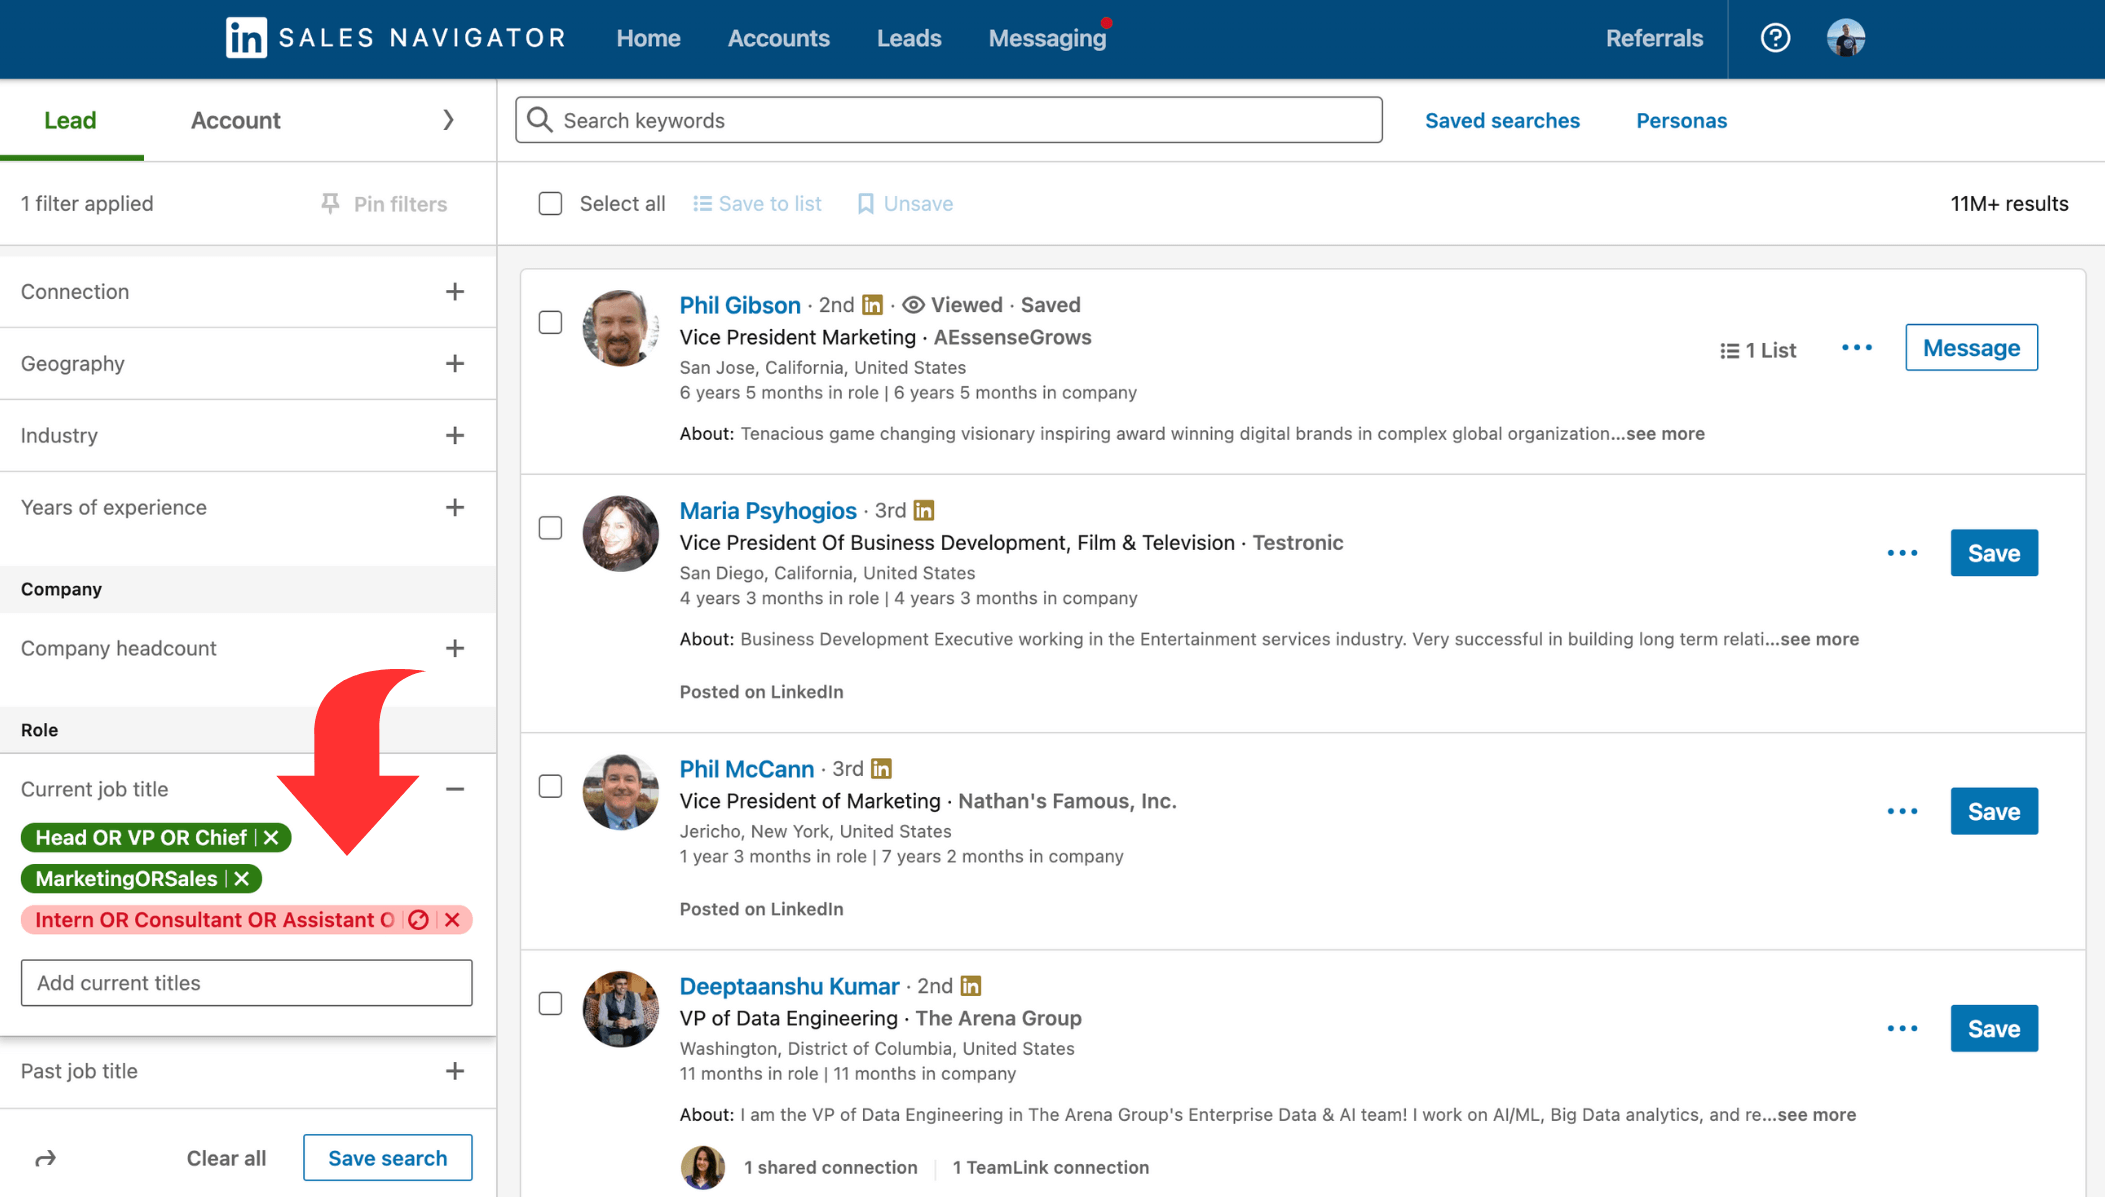Expand the Company headcount filter

pyautogui.click(x=455, y=648)
